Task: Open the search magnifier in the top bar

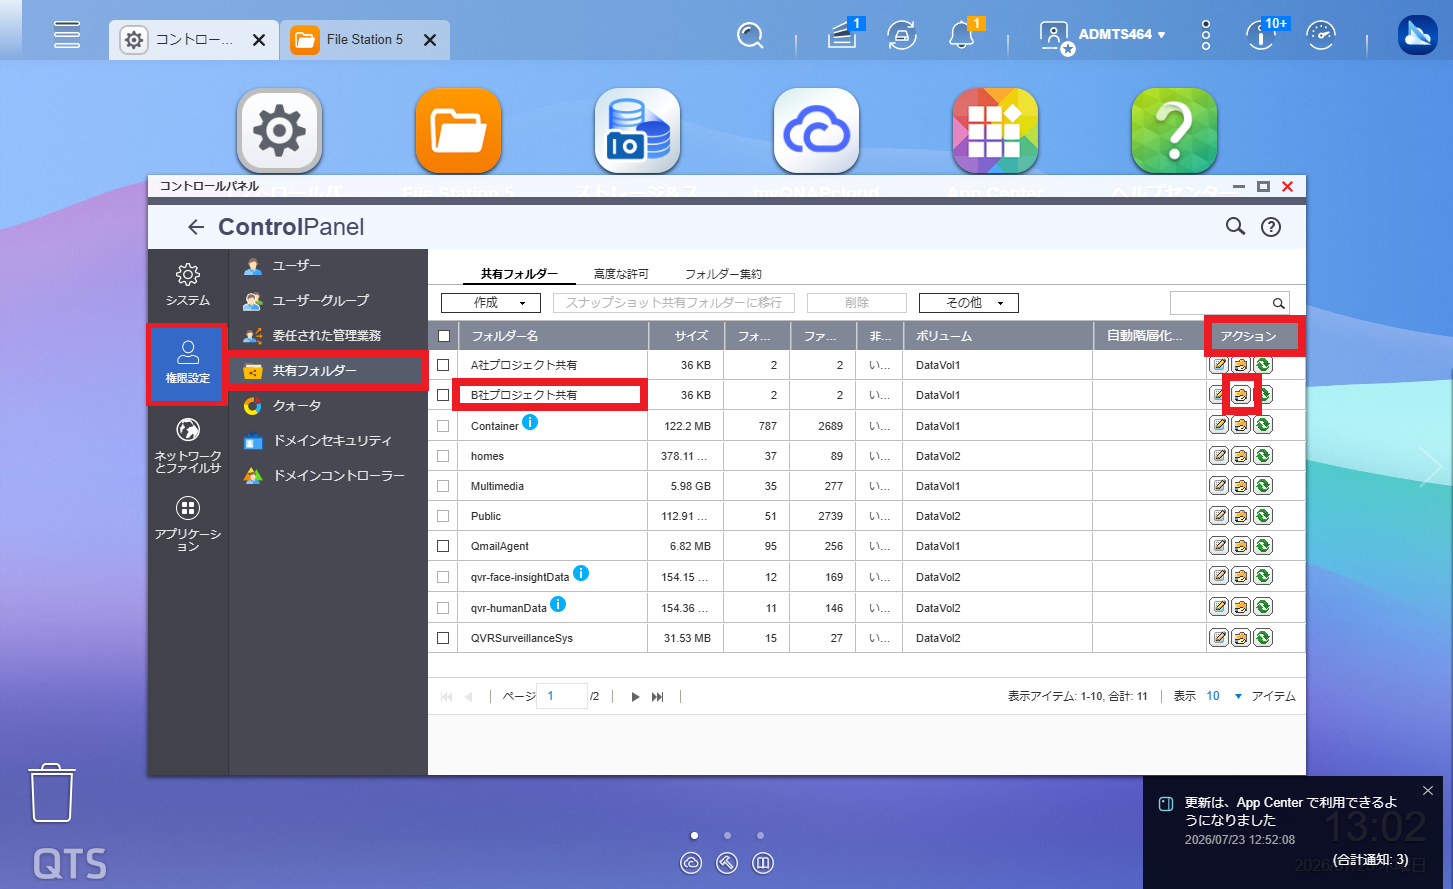Action: 750,36
